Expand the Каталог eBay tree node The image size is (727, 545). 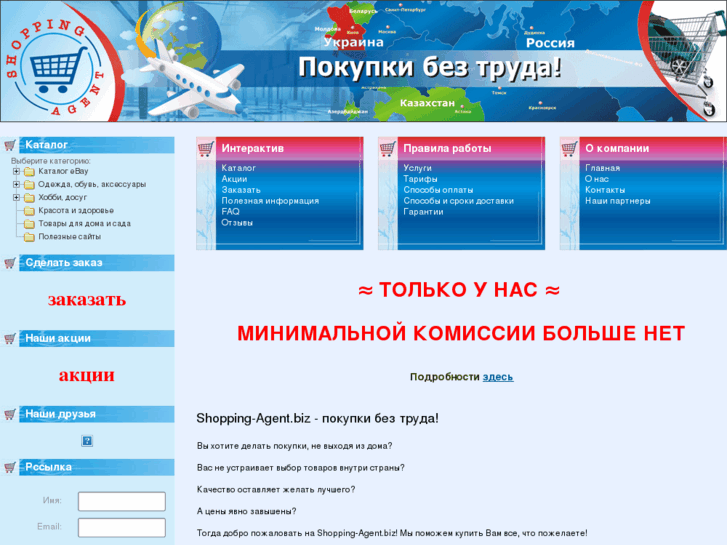[x=16, y=171]
